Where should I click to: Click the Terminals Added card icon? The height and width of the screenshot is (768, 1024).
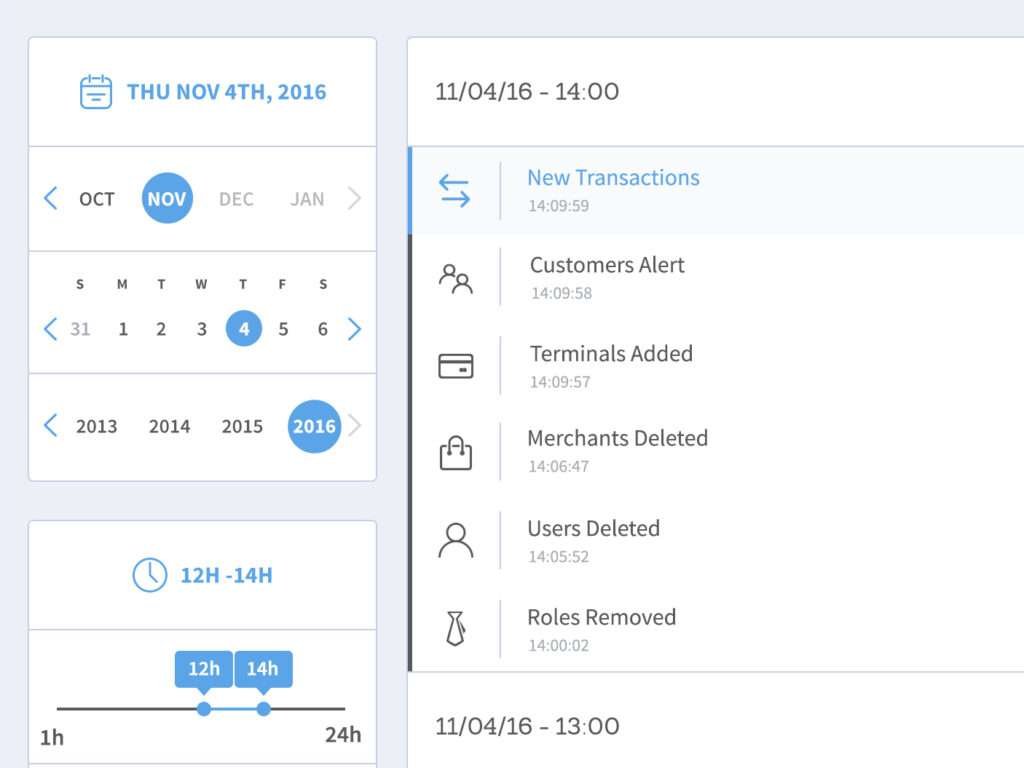tap(456, 366)
